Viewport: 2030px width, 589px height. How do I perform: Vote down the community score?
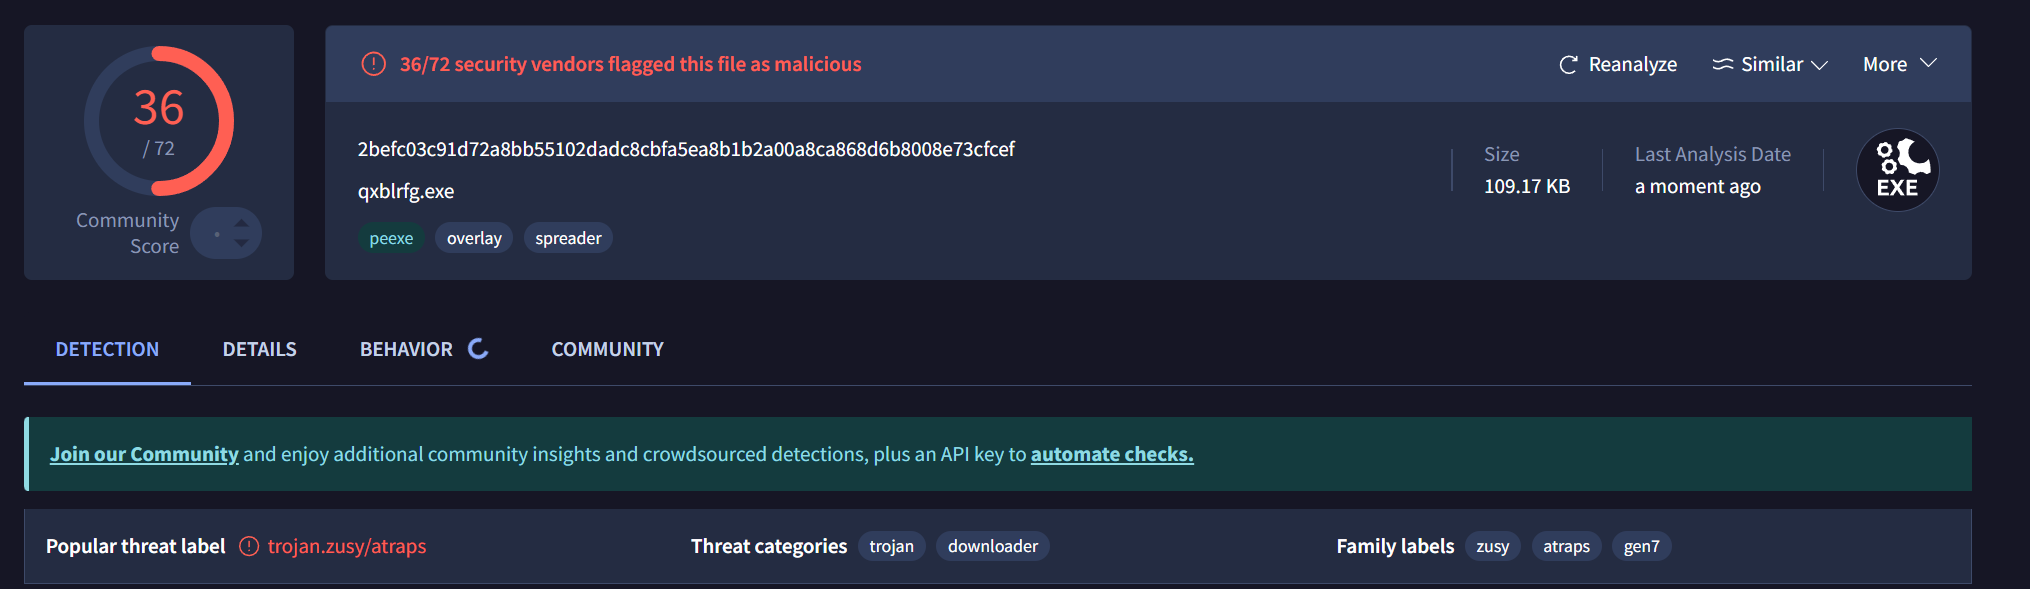coord(241,243)
